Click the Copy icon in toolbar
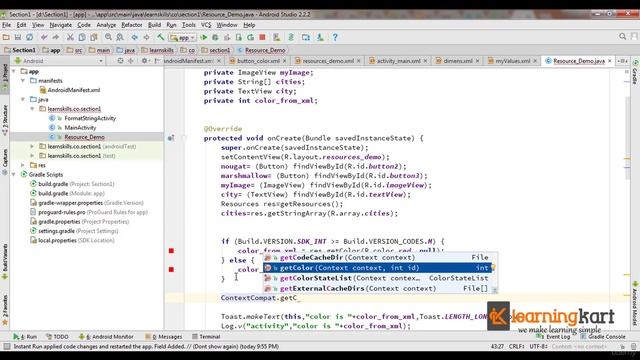This screenshot has width=640, height=360. tap(82, 37)
